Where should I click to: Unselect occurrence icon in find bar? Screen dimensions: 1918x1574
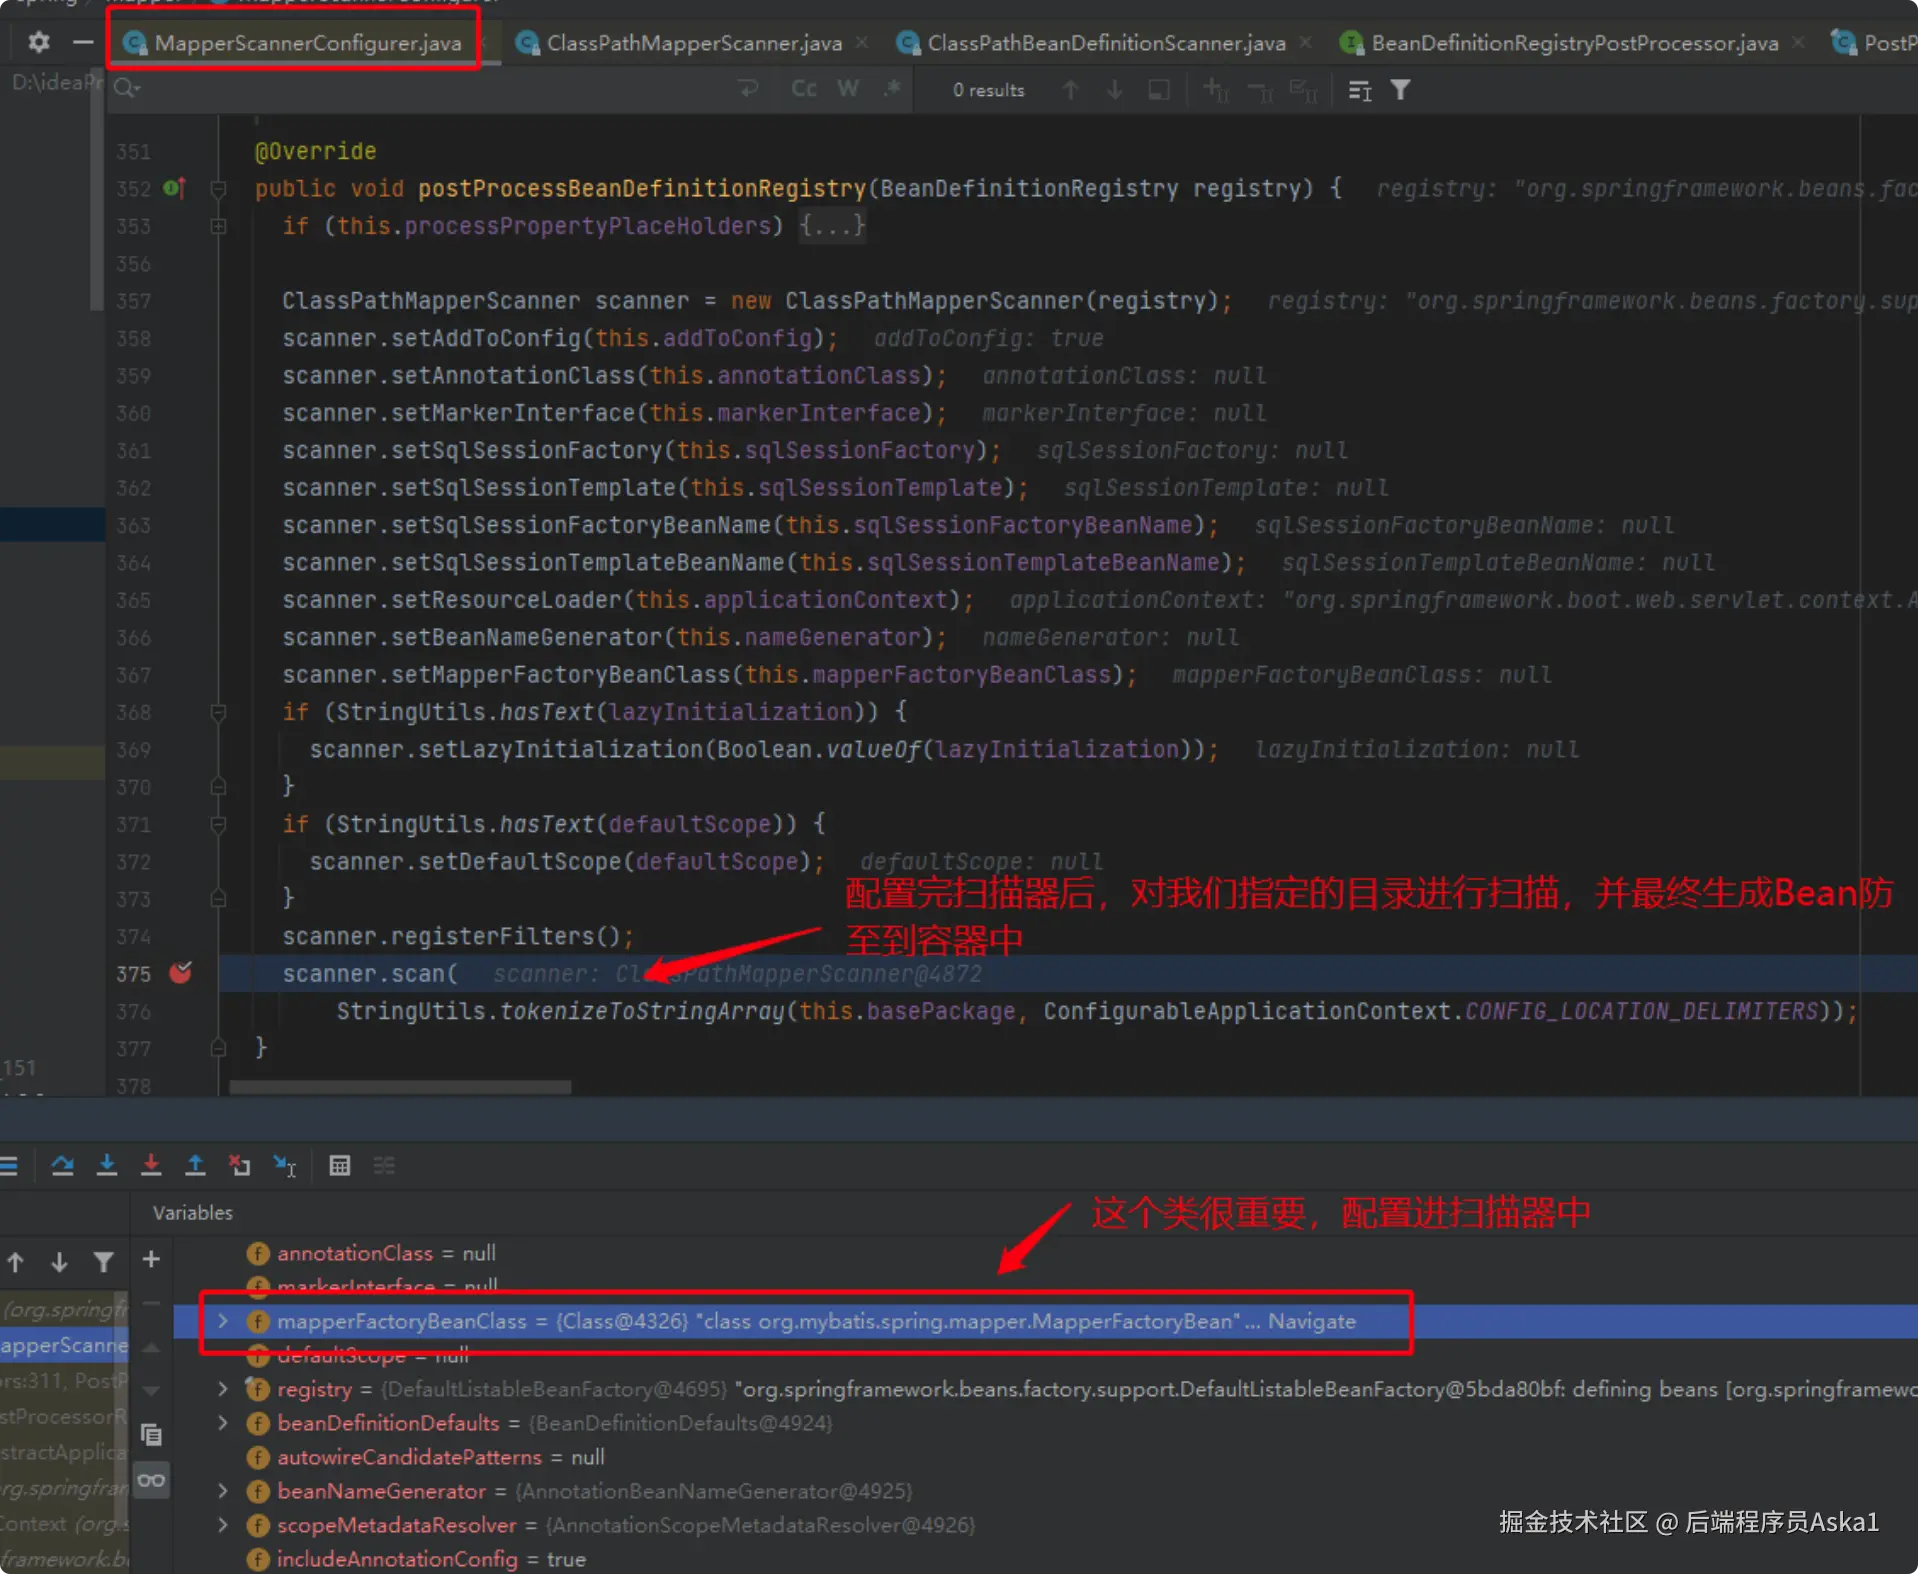[1260, 91]
